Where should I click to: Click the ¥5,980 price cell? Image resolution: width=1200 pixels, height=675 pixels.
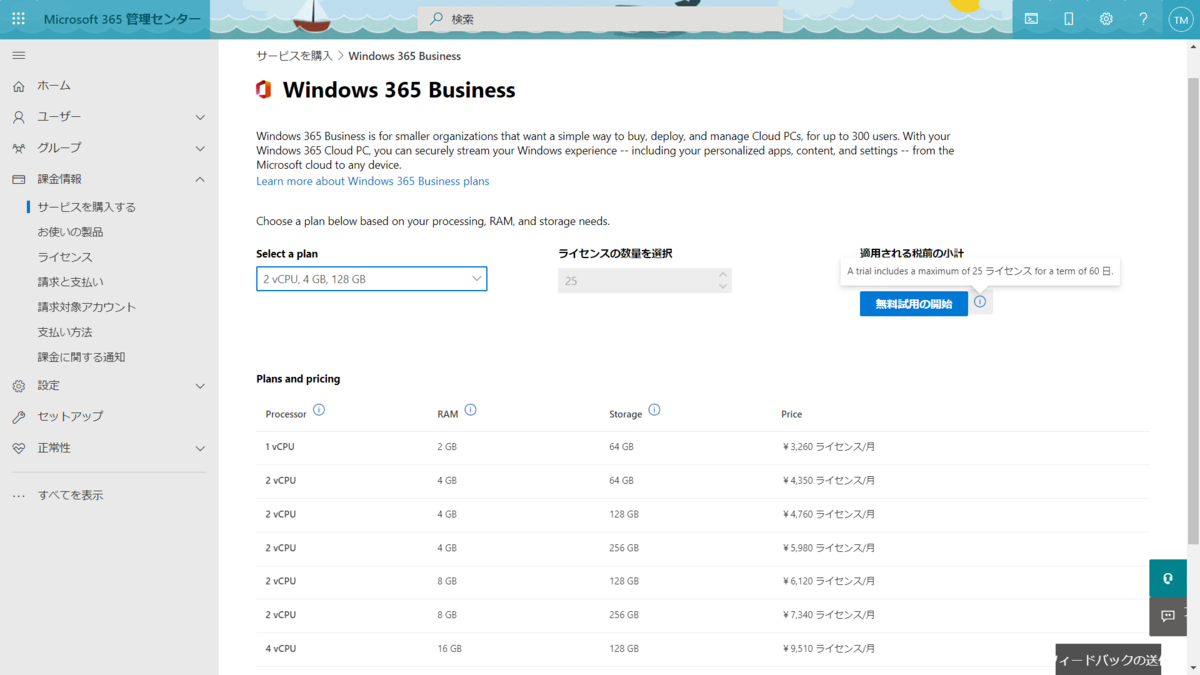click(828, 548)
